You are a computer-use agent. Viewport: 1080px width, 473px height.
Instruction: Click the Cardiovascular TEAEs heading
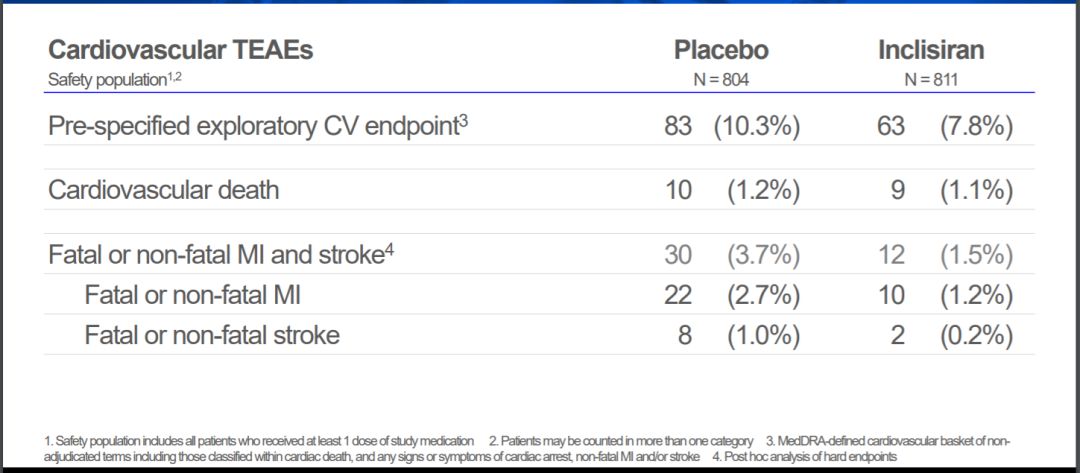click(180, 50)
